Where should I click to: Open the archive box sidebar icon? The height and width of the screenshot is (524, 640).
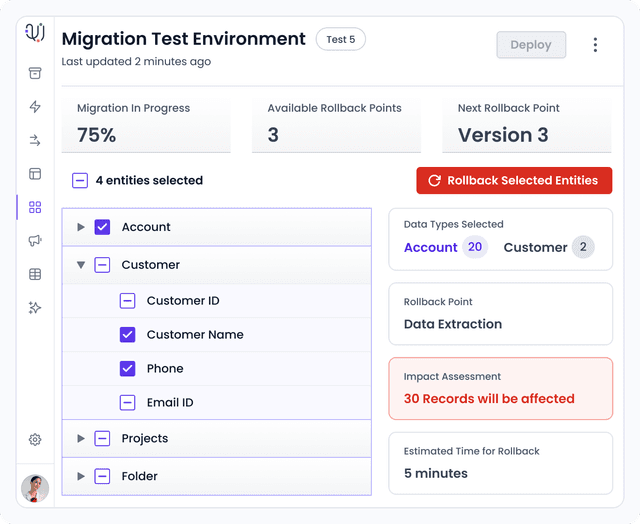pos(35,73)
